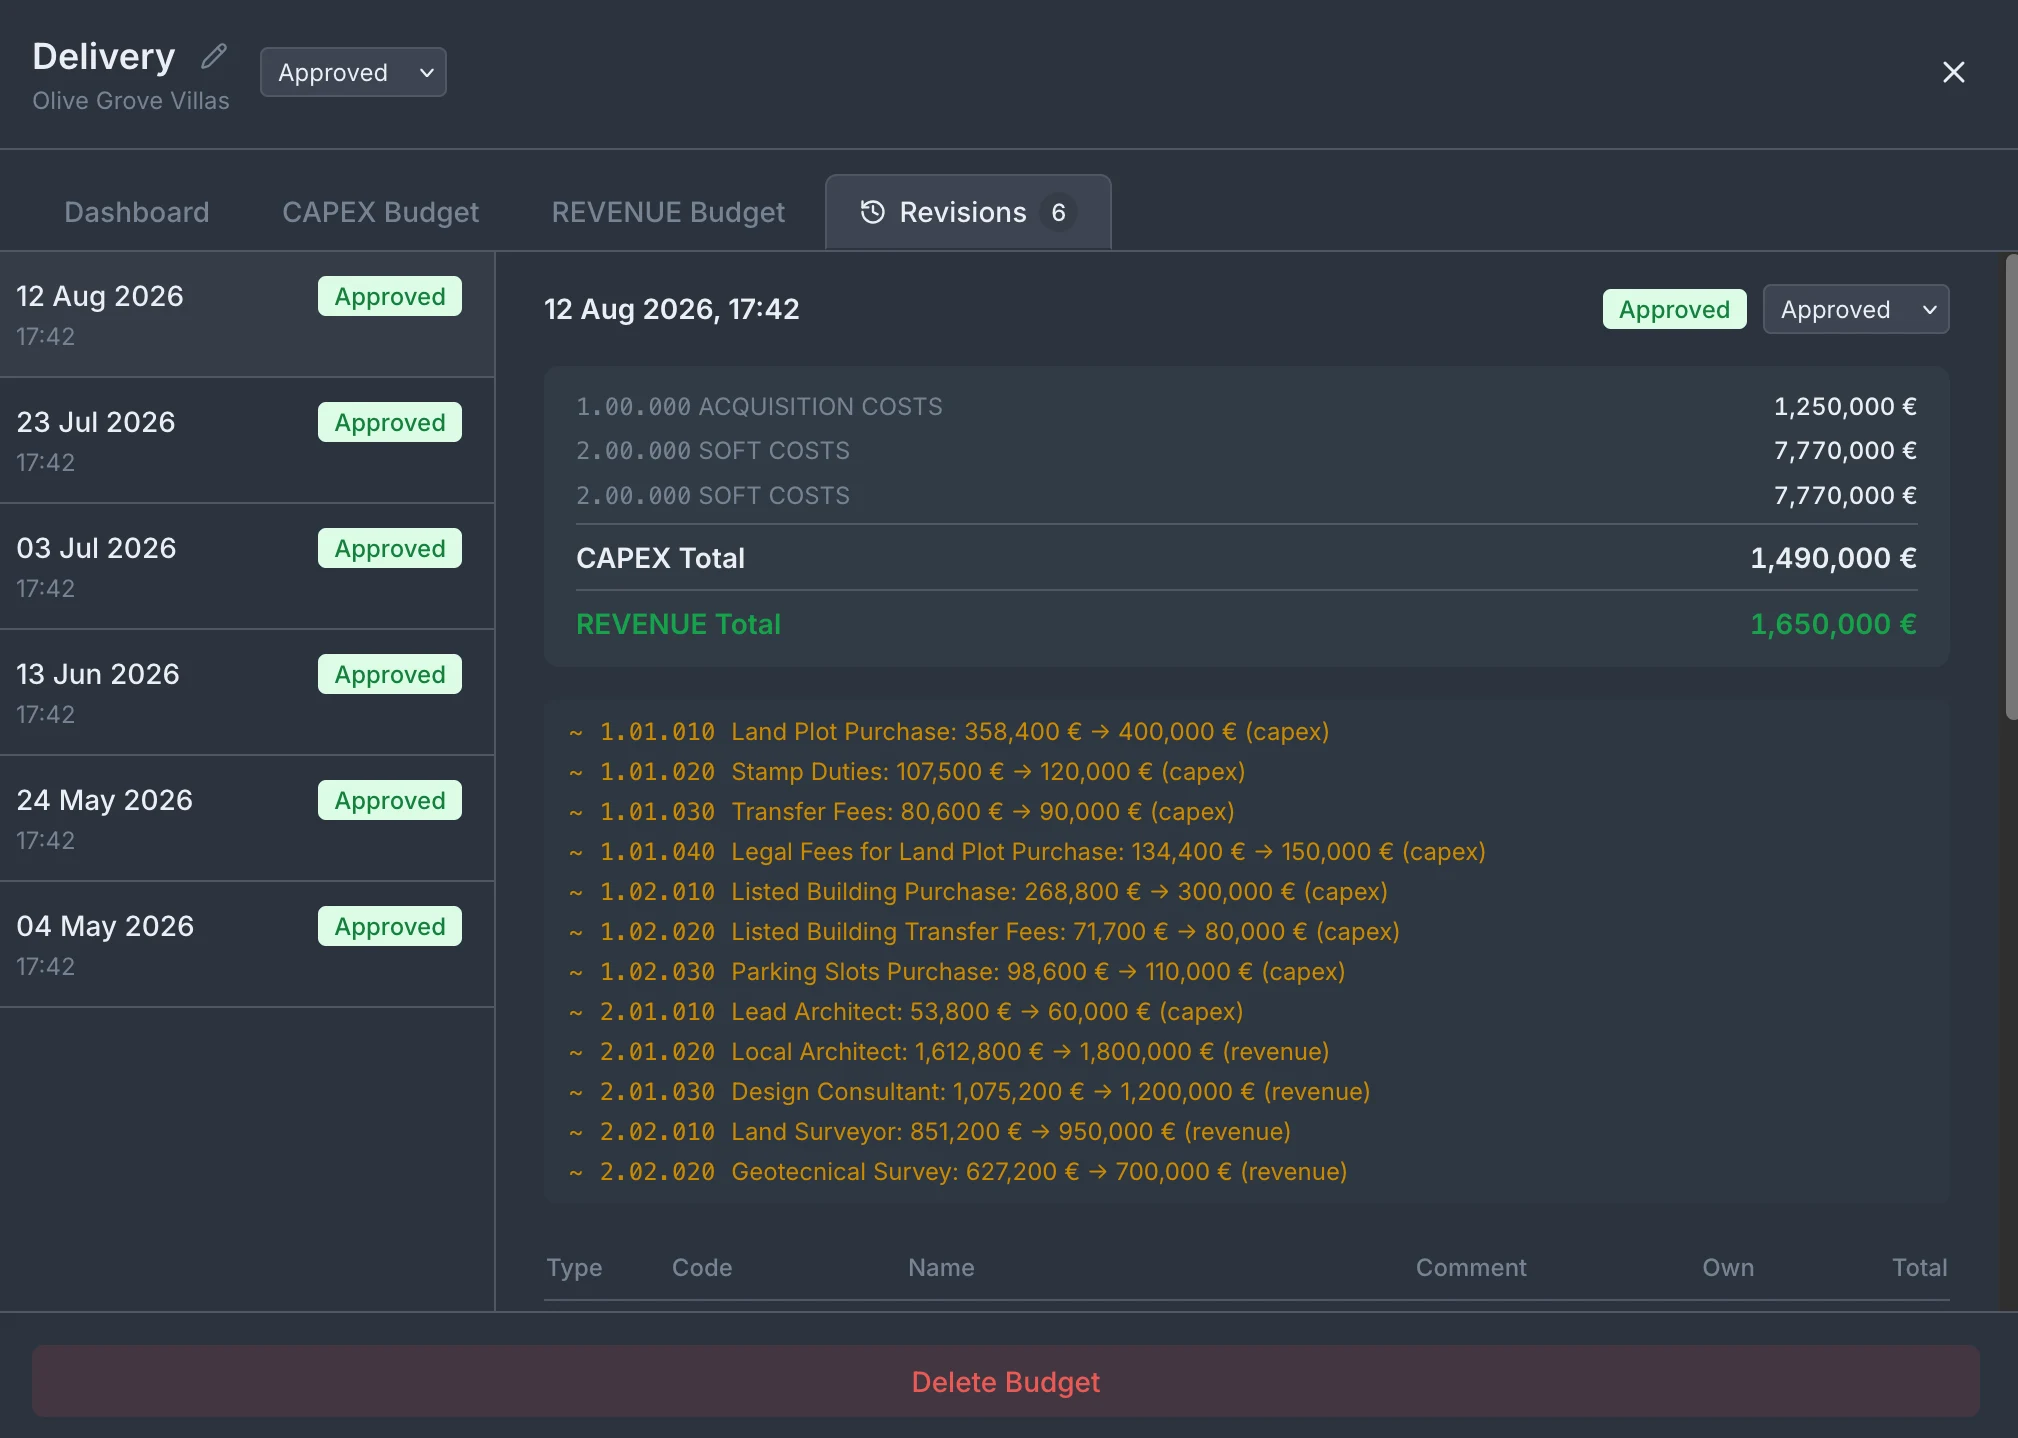Select the 23 Jul 2026 revision

point(247,441)
